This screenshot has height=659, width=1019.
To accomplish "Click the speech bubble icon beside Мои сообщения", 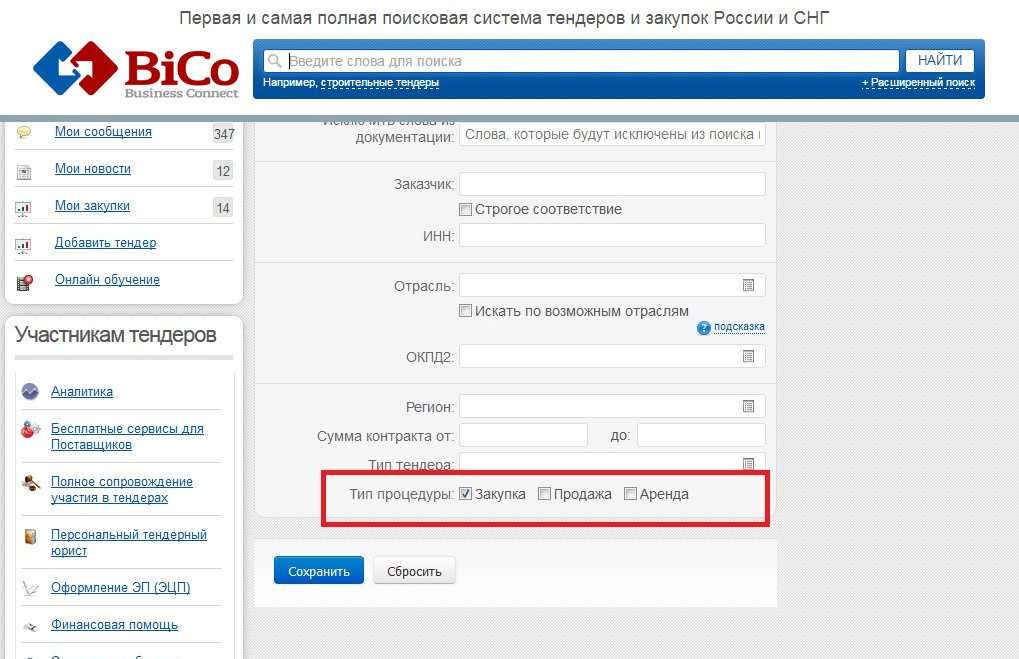I will (x=24, y=132).
